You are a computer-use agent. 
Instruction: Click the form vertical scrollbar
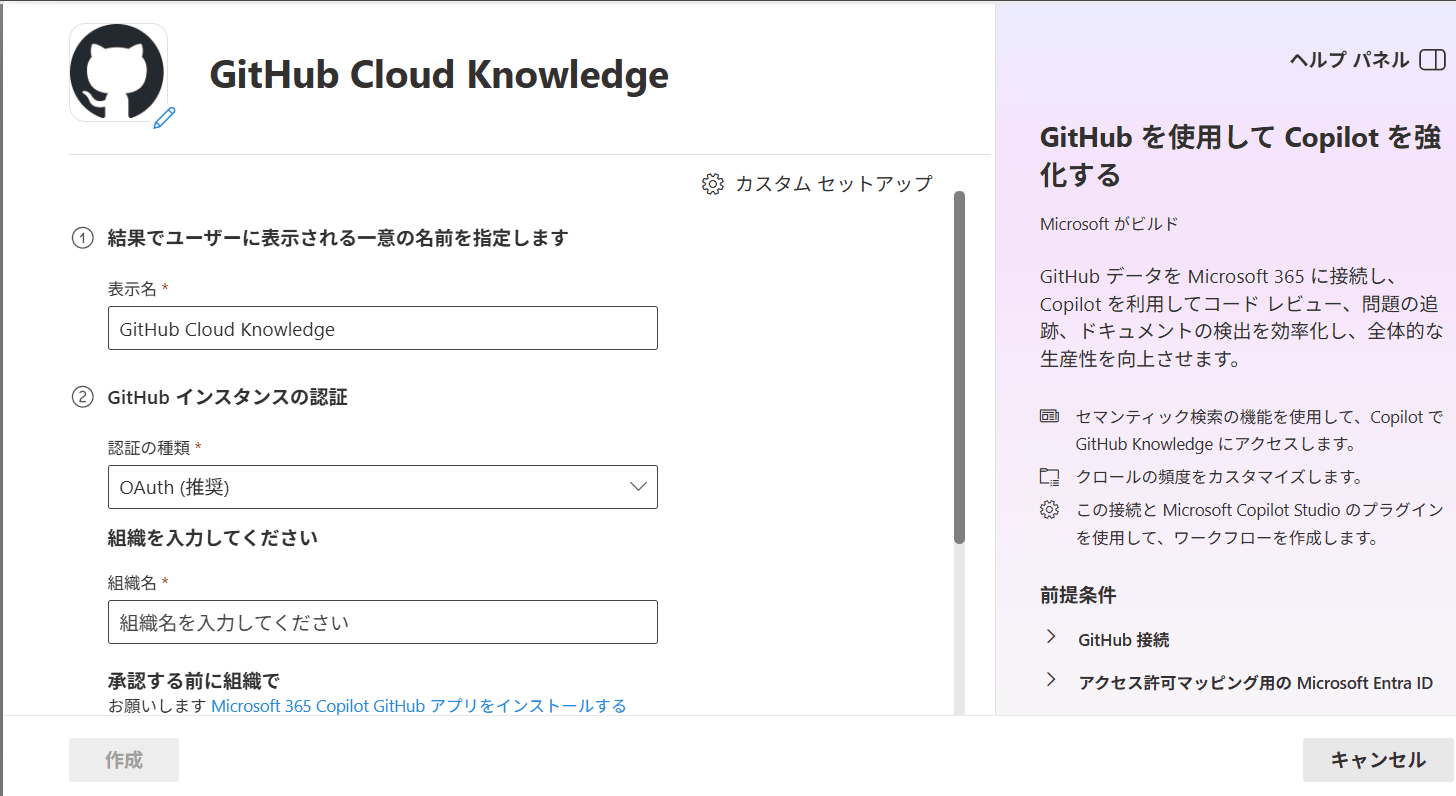point(960,368)
